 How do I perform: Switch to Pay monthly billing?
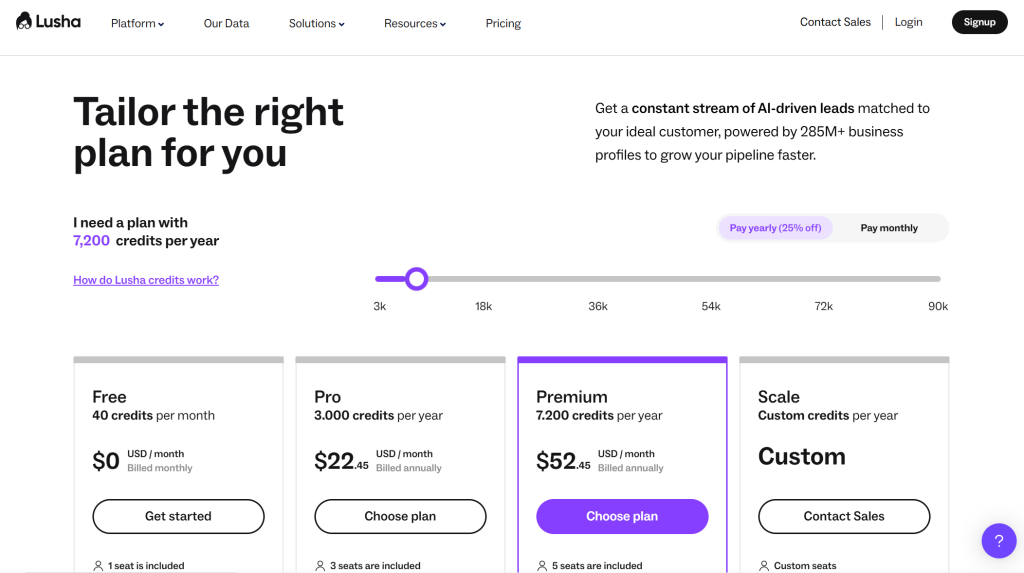pyautogui.click(x=889, y=228)
